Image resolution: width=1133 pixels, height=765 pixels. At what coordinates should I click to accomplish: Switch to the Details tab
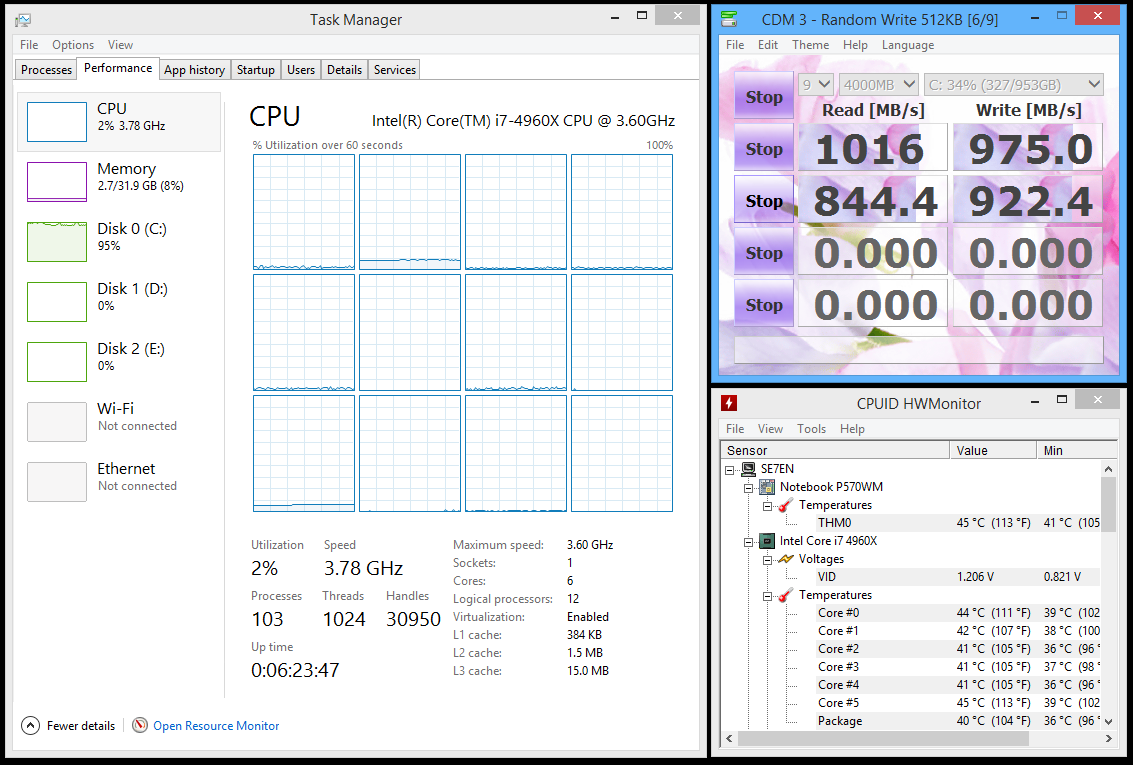[344, 70]
